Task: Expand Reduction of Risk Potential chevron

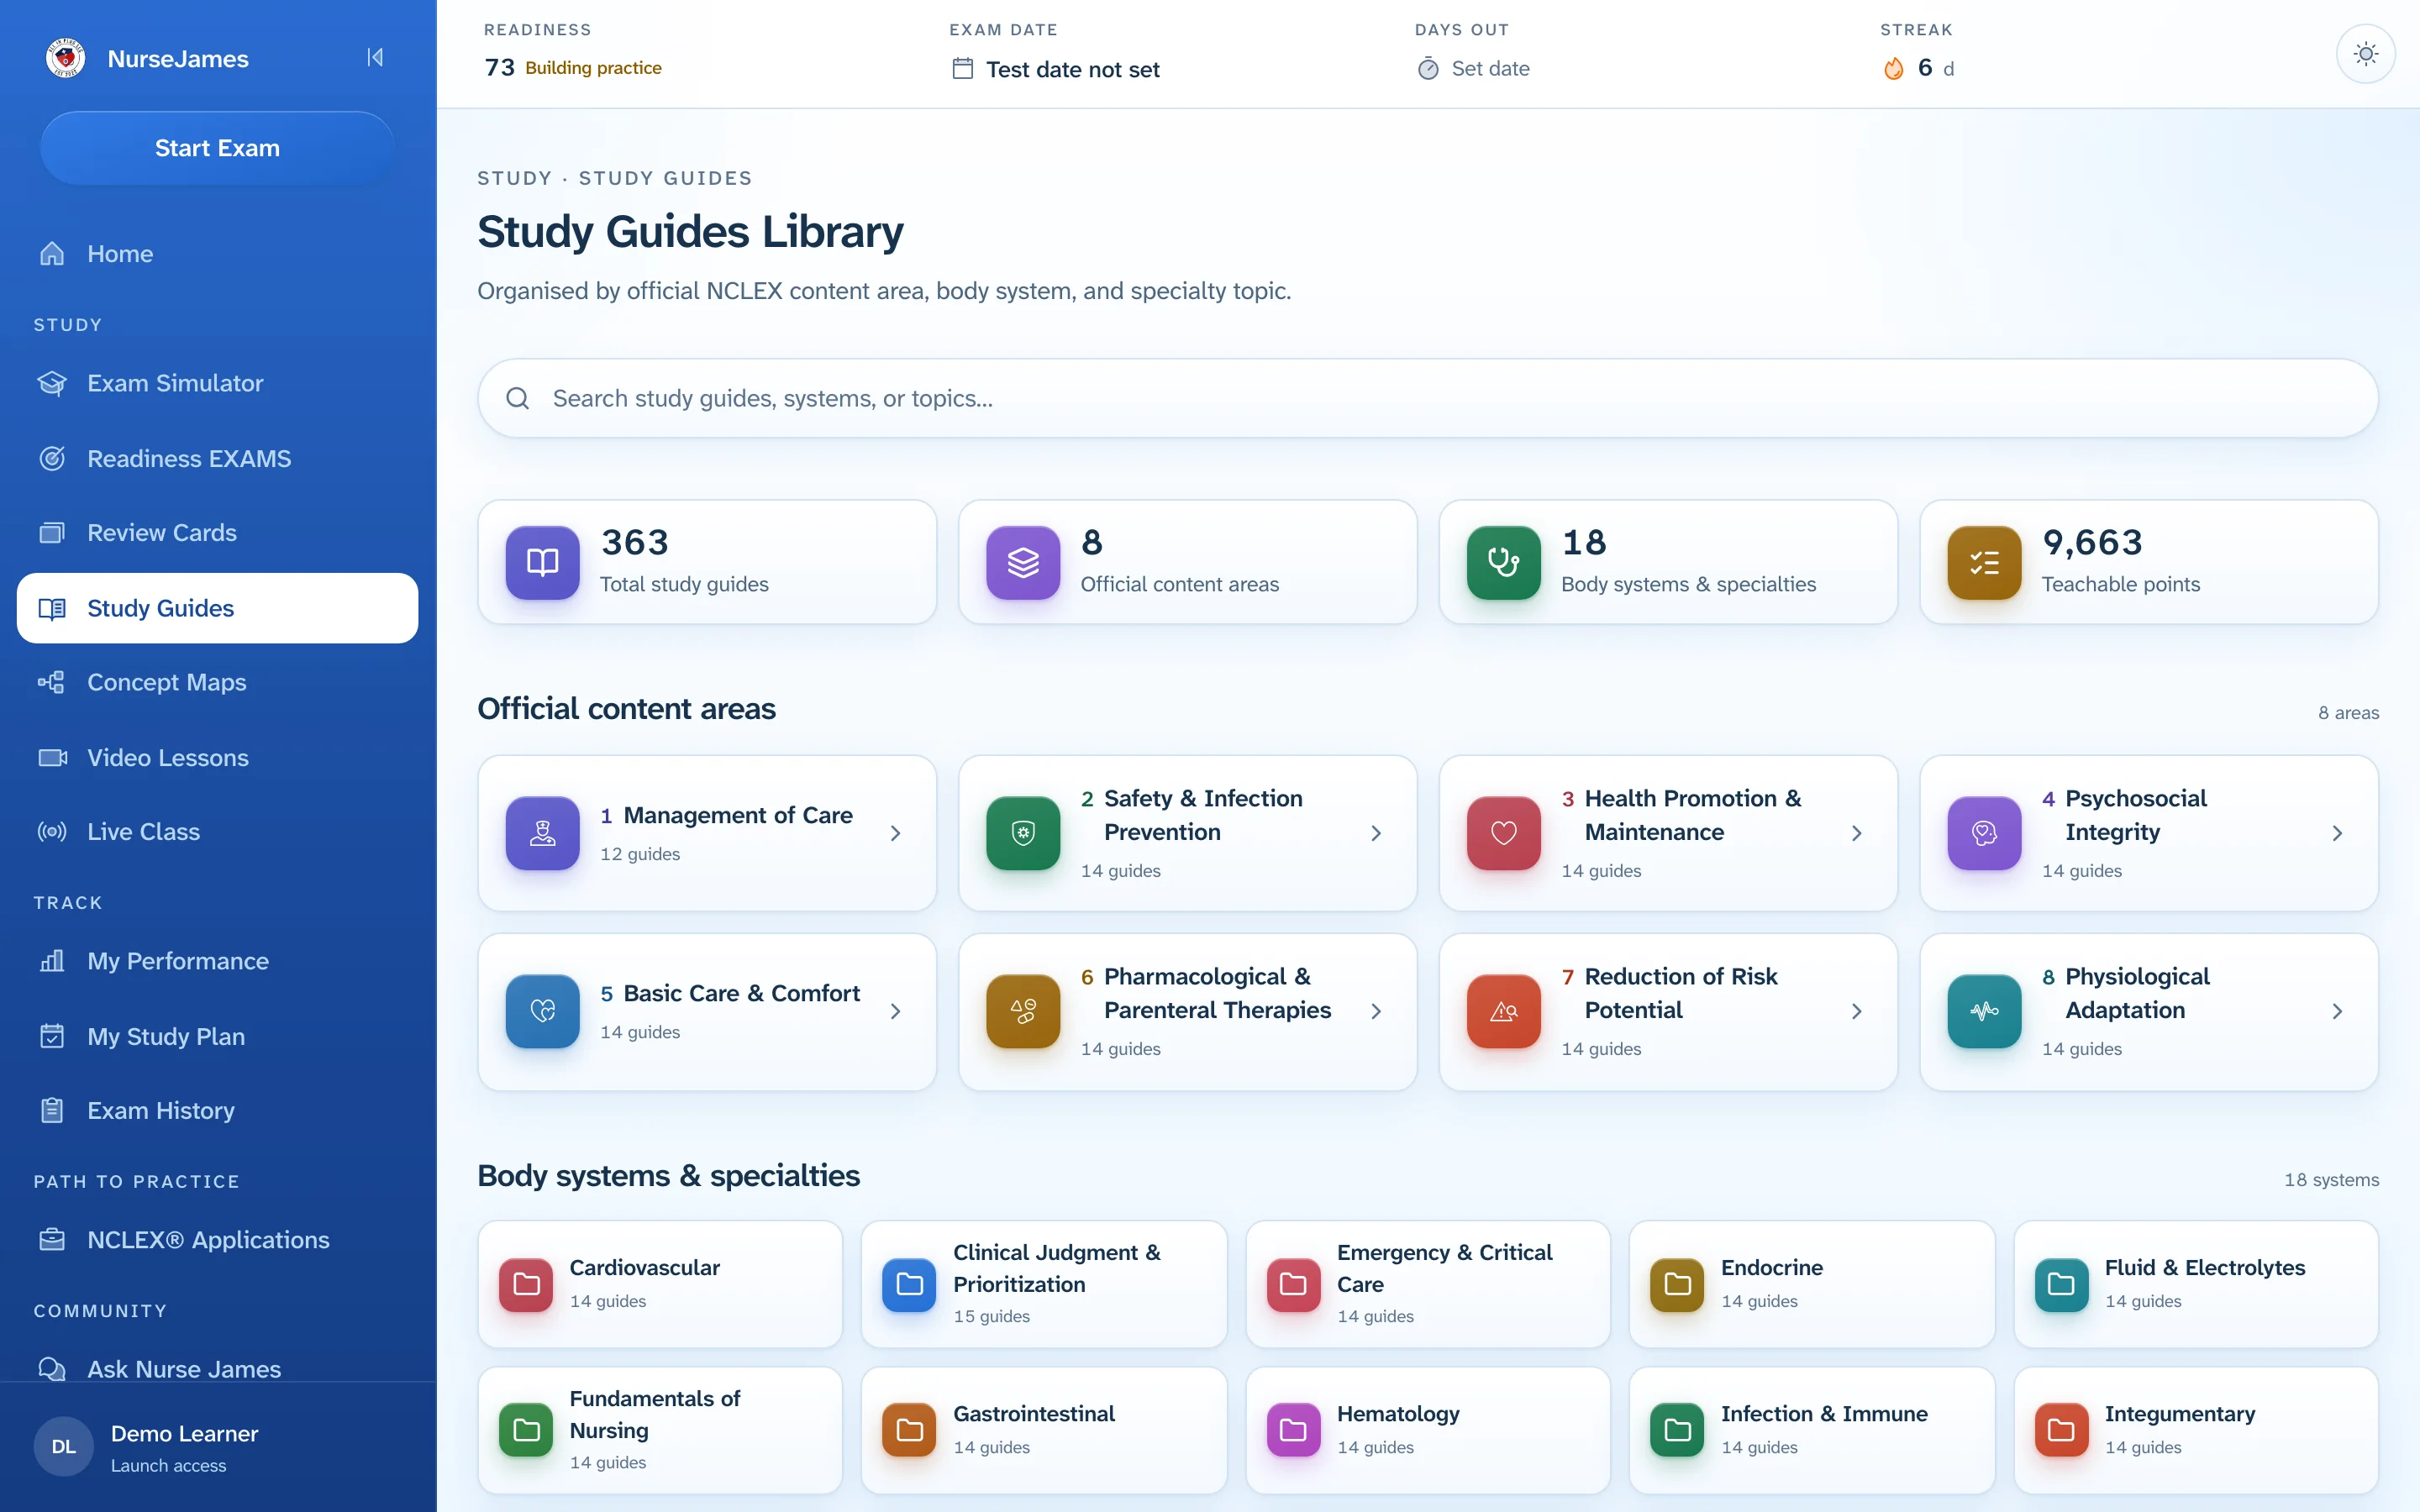Action: (1856, 1011)
